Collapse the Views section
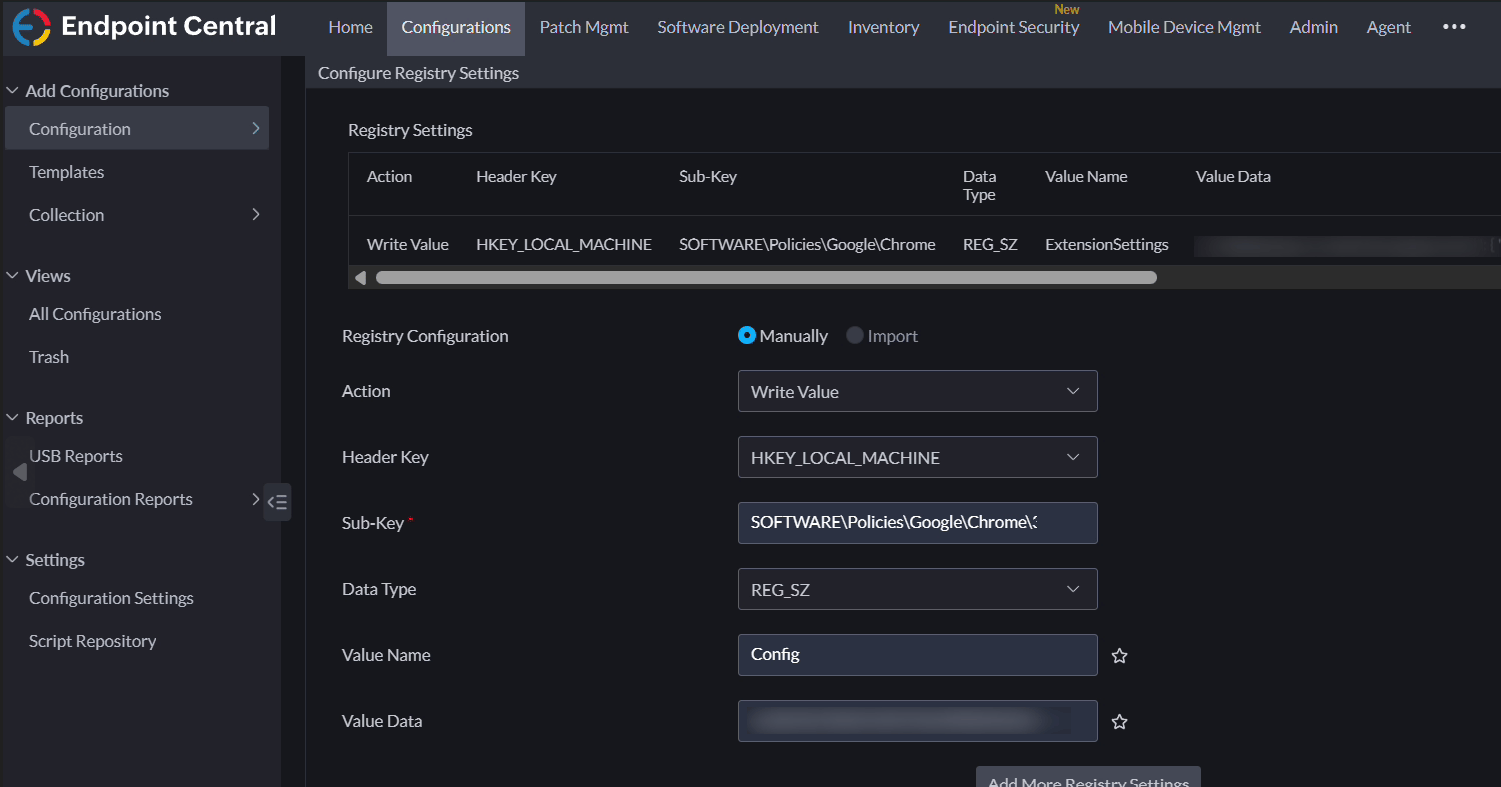This screenshot has width=1501, height=787. [x=13, y=275]
